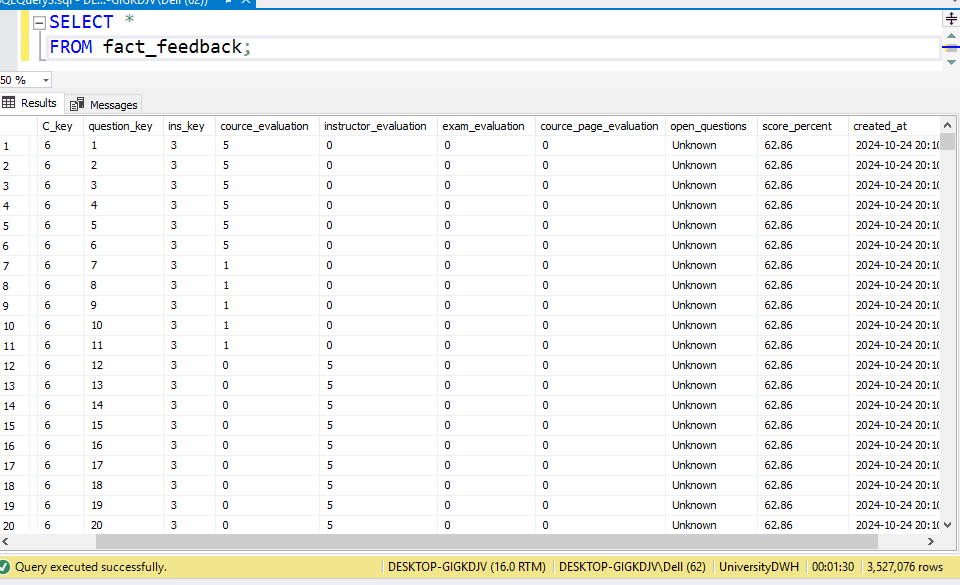Screen dimensions: 960x585
Task: Click the editor split-window handle icon
Action: click(x=951, y=19)
